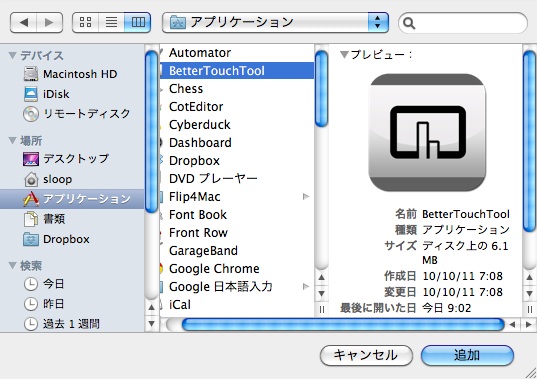The height and width of the screenshot is (379, 537).
Task: Click the 追加 button
Action: click(x=467, y=355)
